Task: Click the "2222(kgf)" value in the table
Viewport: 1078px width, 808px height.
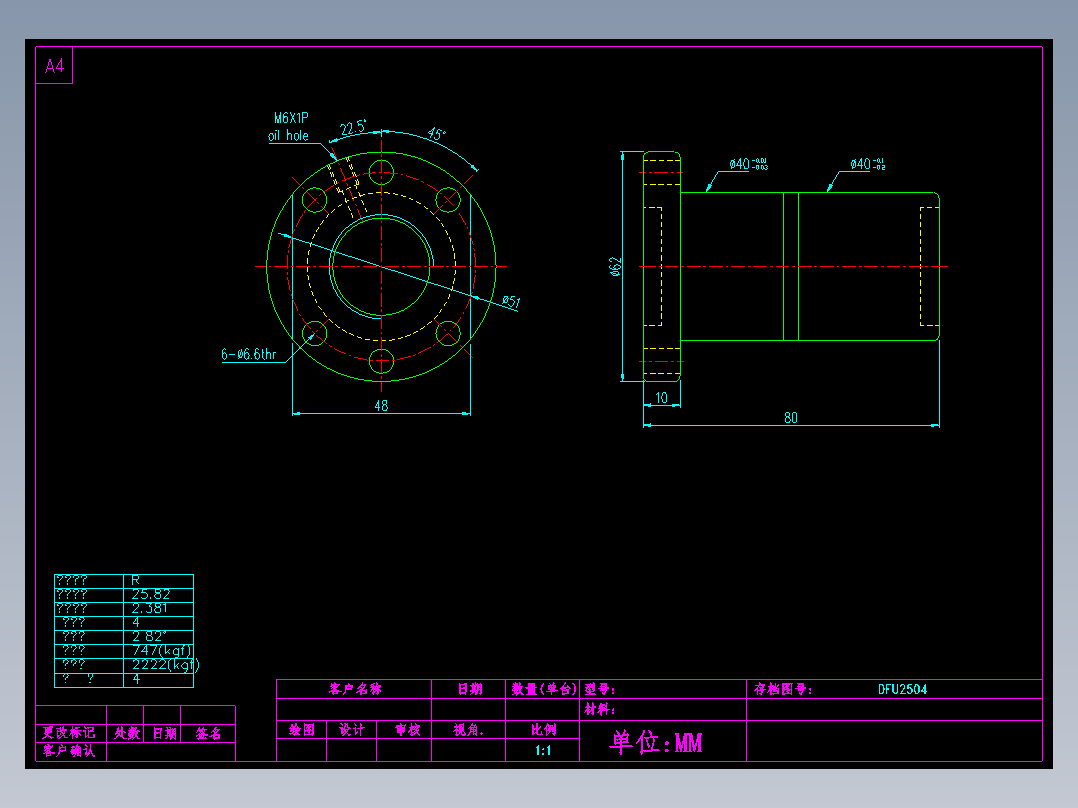Action: [x=165, y=664]
